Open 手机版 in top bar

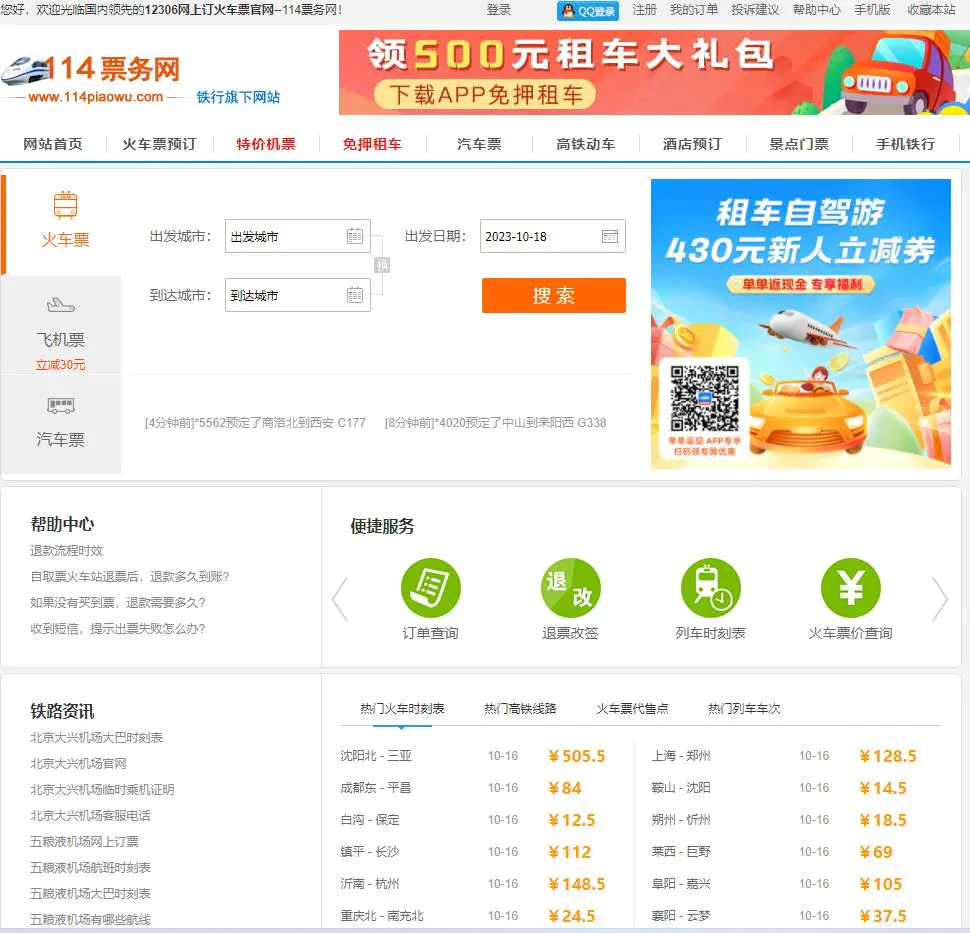[x=872, y=10]
